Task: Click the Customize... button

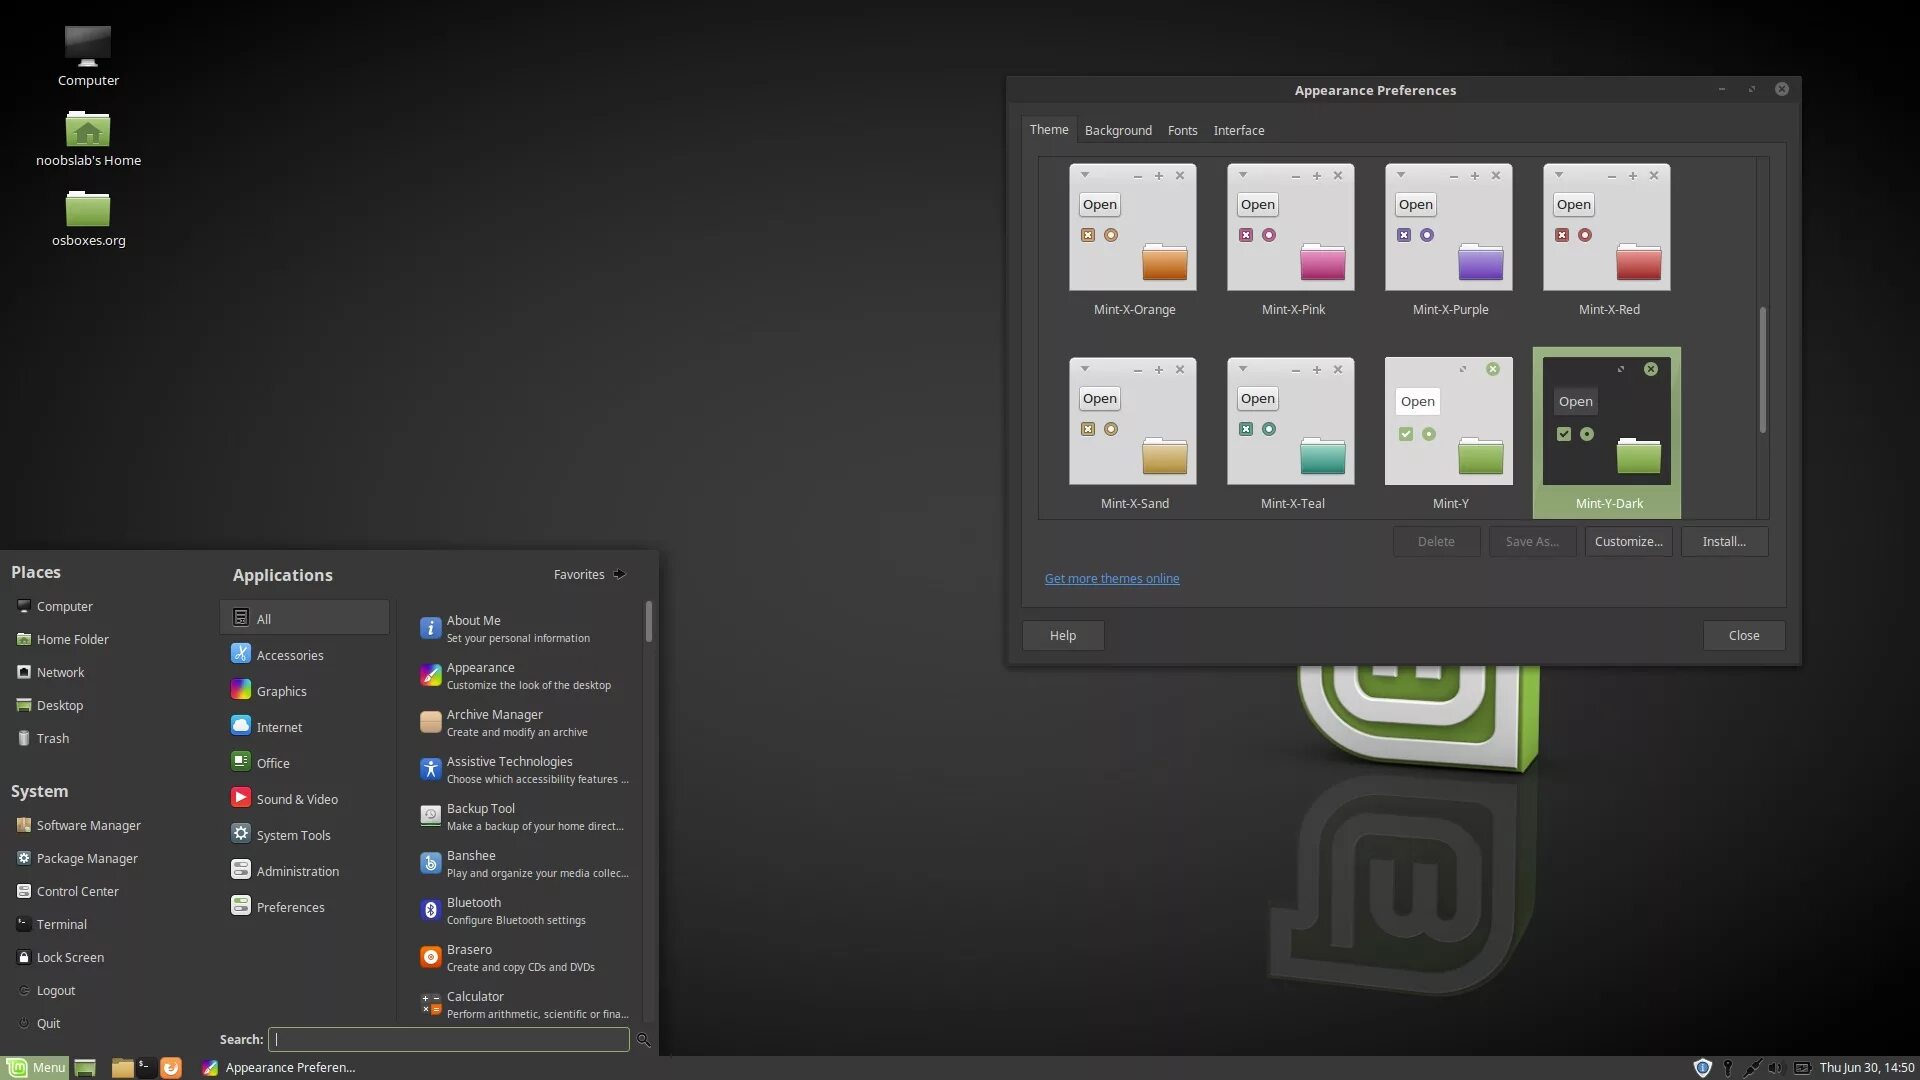Action: point(1628,541)
